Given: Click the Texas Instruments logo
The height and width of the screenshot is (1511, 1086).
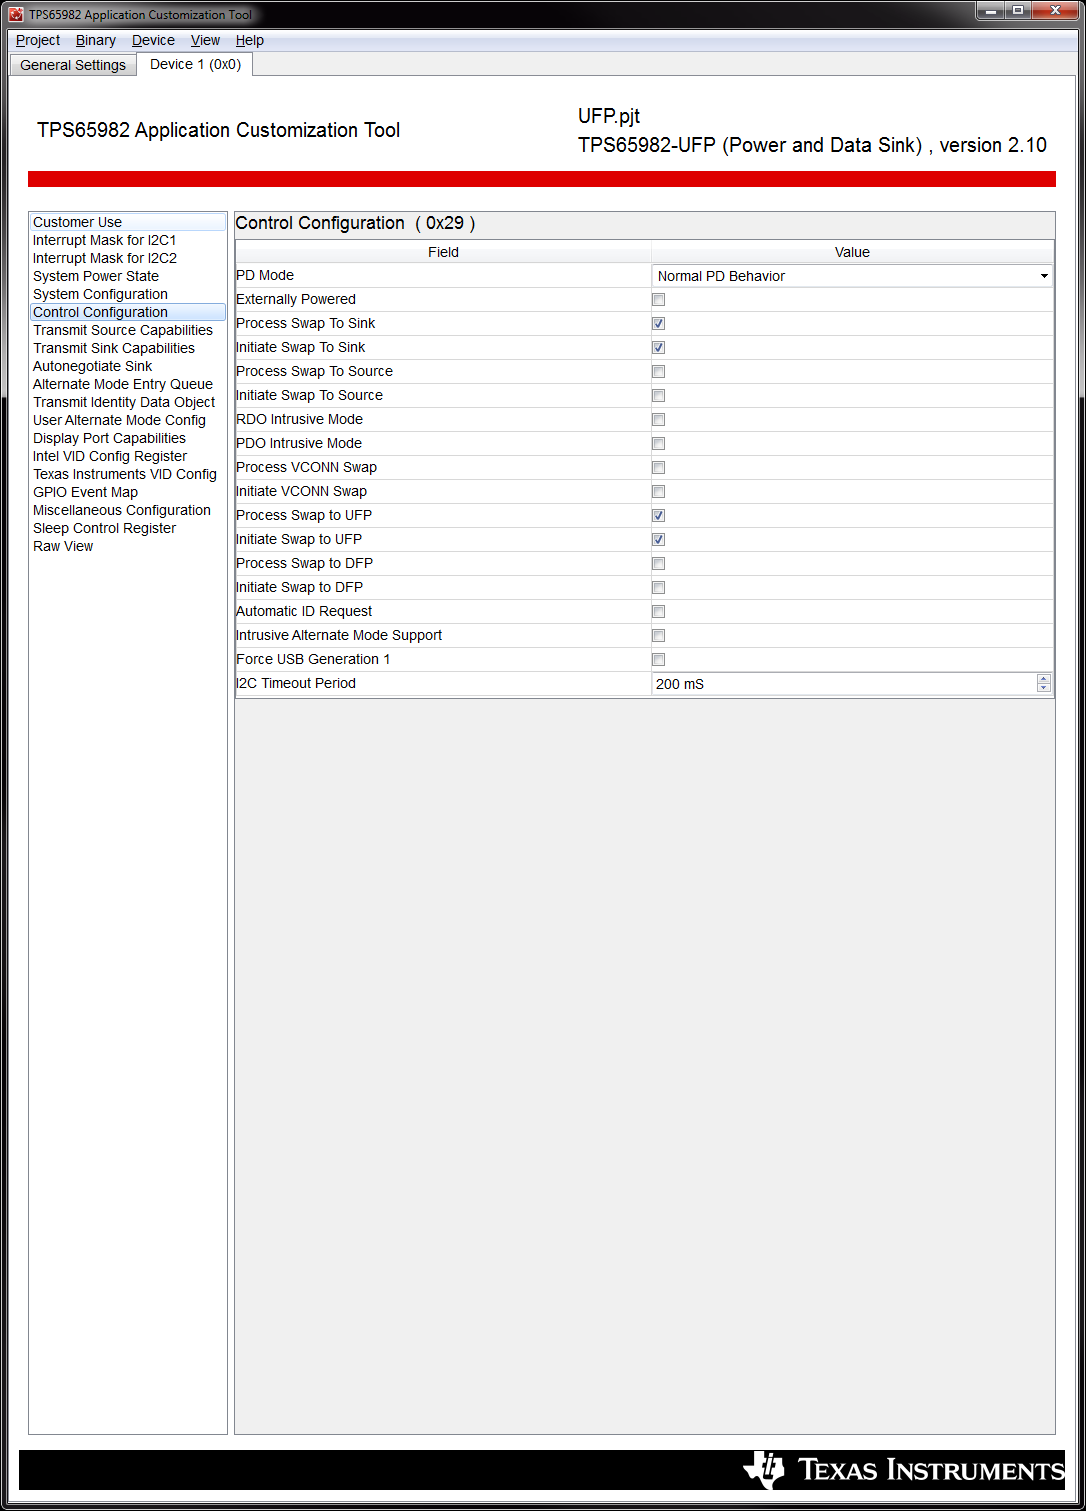Looking at the screenshot, I should pyautogui.click(x=903, y=1470).
